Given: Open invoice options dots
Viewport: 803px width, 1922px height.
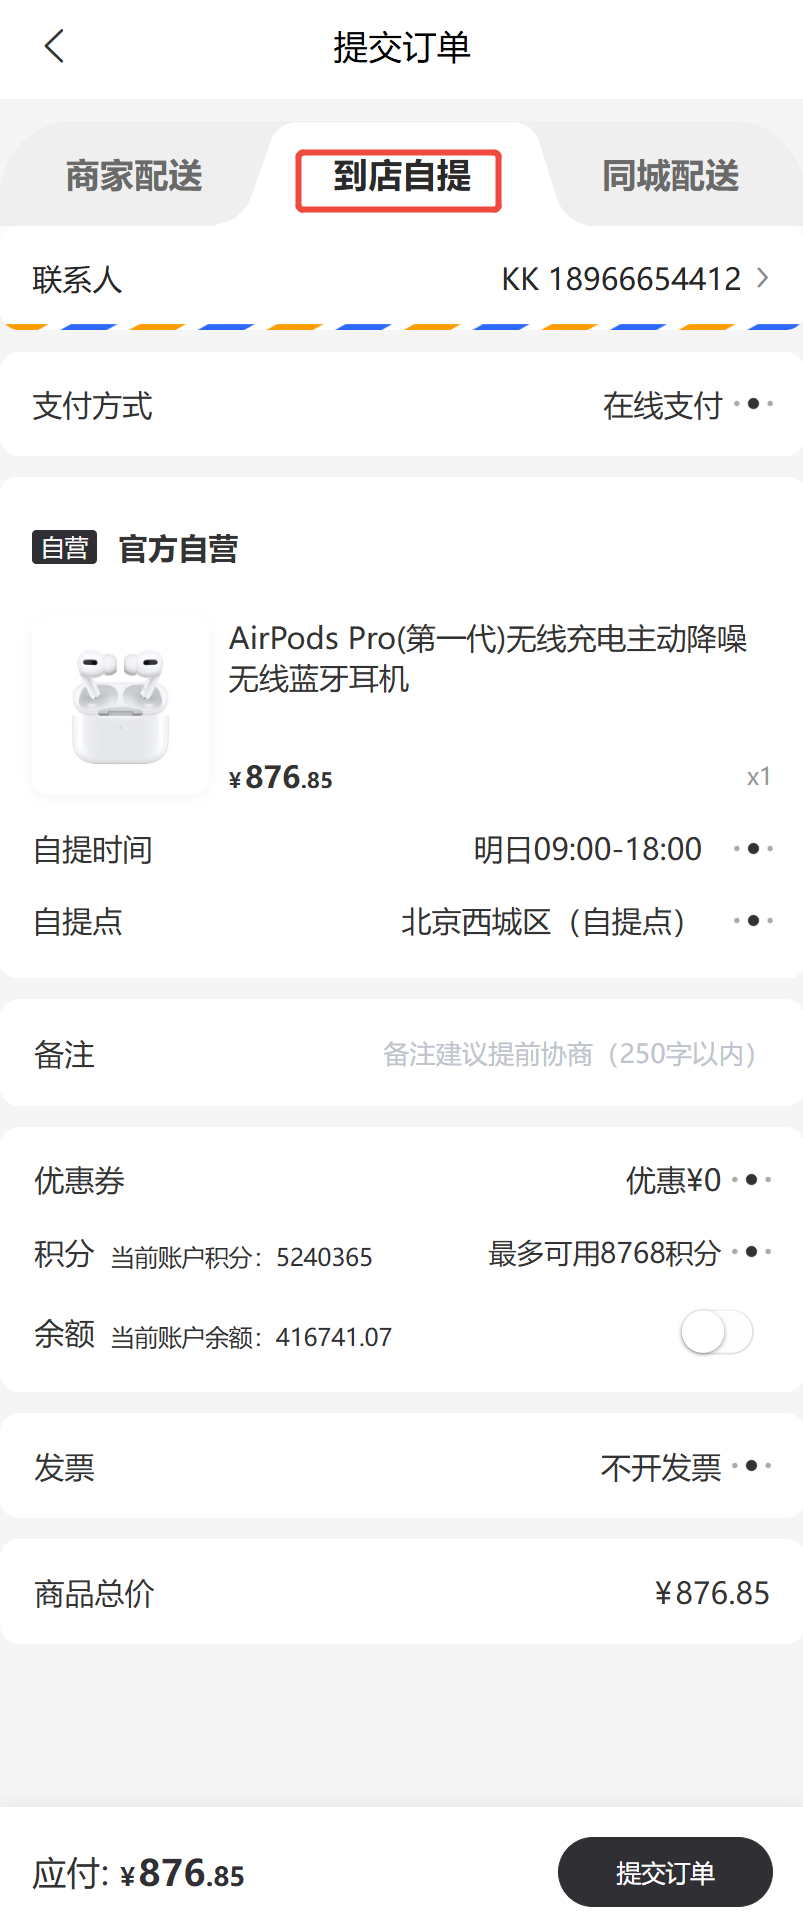Looking at the screenshot, I should (x=751, y=1466).
